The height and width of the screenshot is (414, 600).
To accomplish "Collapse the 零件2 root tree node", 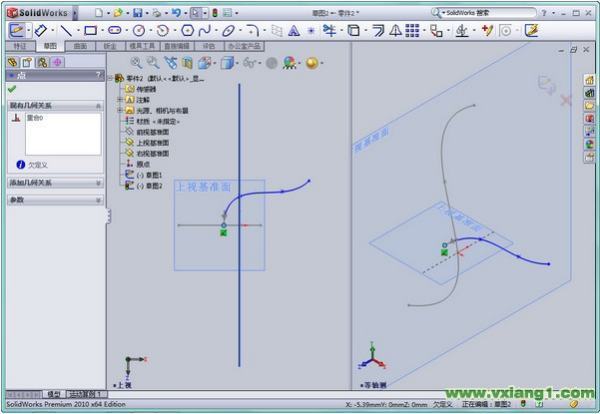I will click(x=110, y=78).
